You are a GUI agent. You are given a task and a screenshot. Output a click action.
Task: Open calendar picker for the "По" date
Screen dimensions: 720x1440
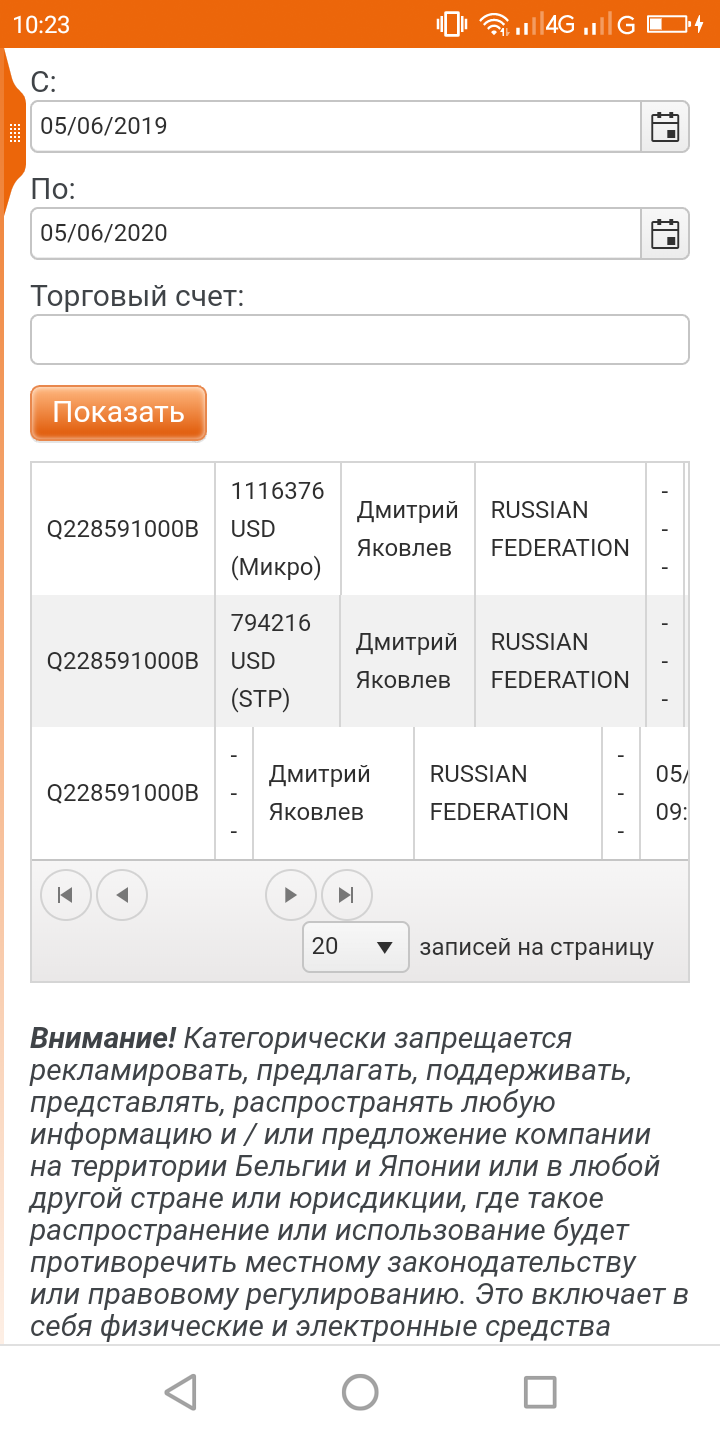click(665, 234)
